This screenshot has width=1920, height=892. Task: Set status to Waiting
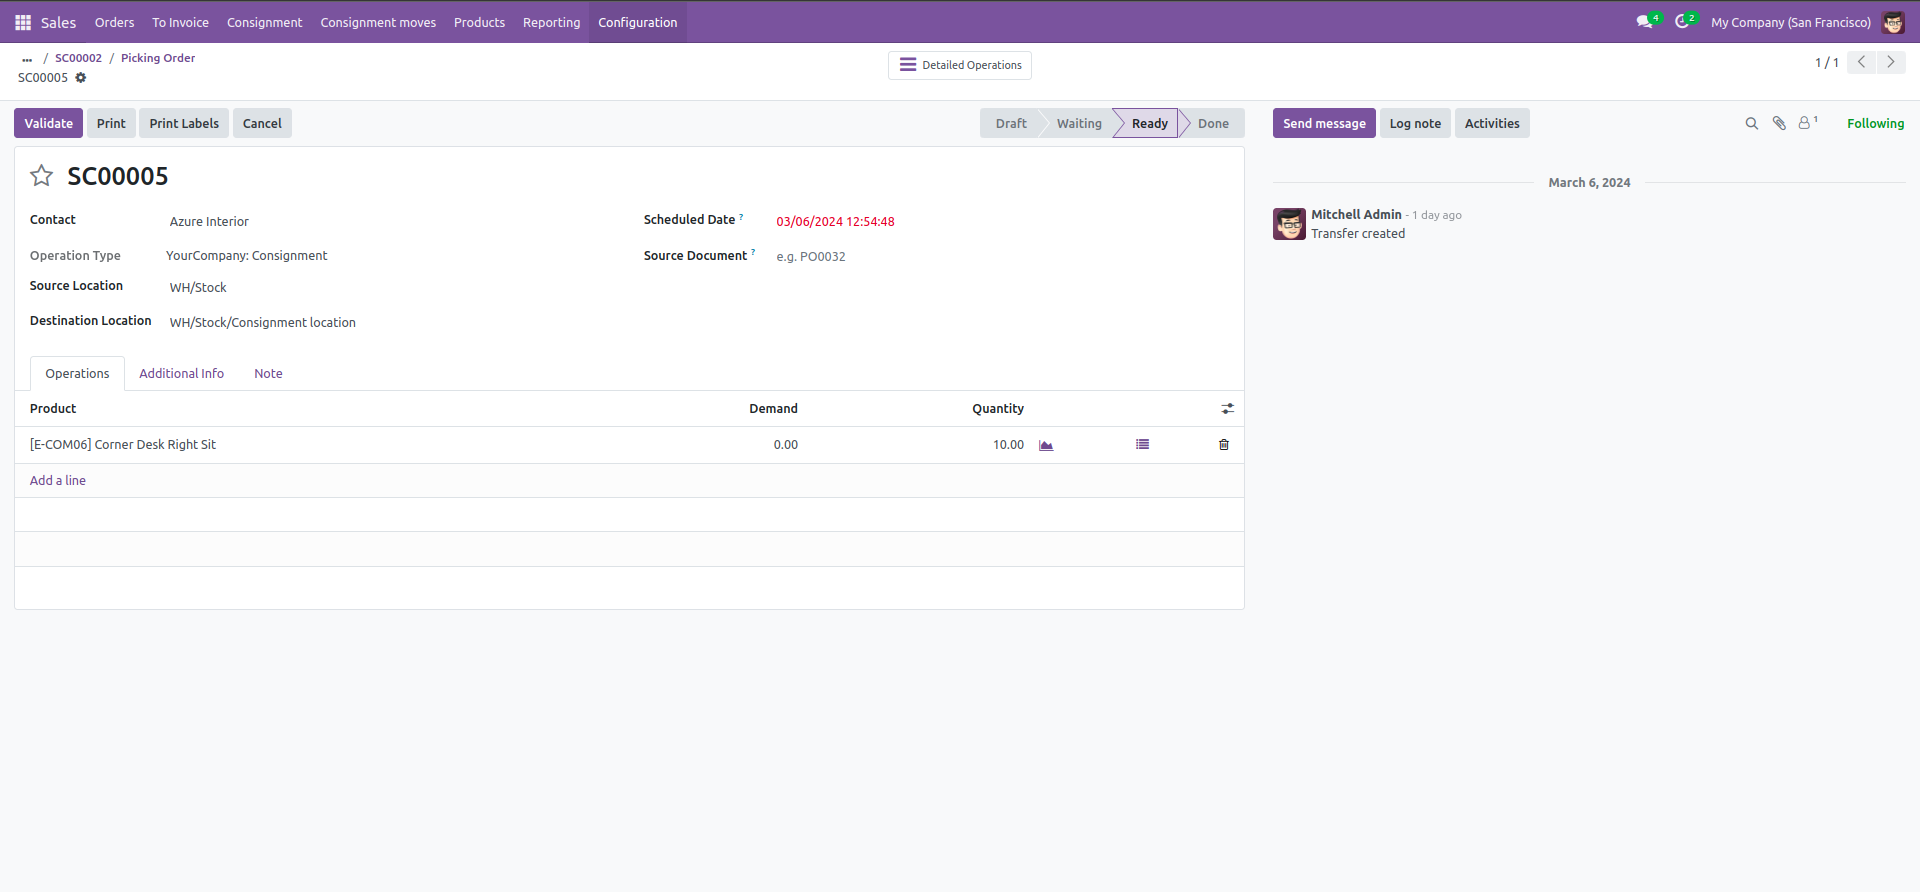tap(1079, 123)
